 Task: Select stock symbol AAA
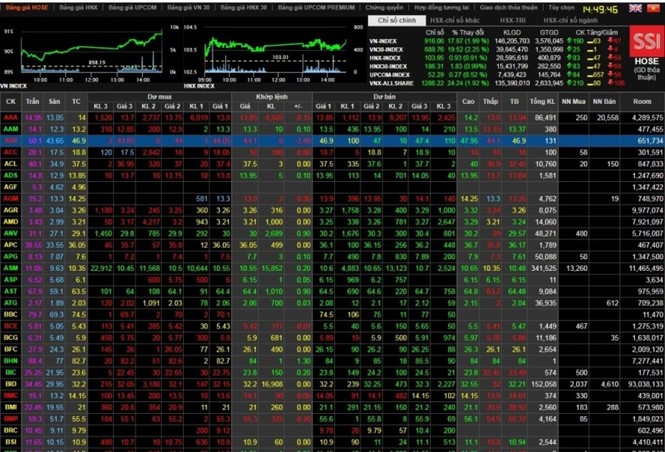tap(11, 117)
